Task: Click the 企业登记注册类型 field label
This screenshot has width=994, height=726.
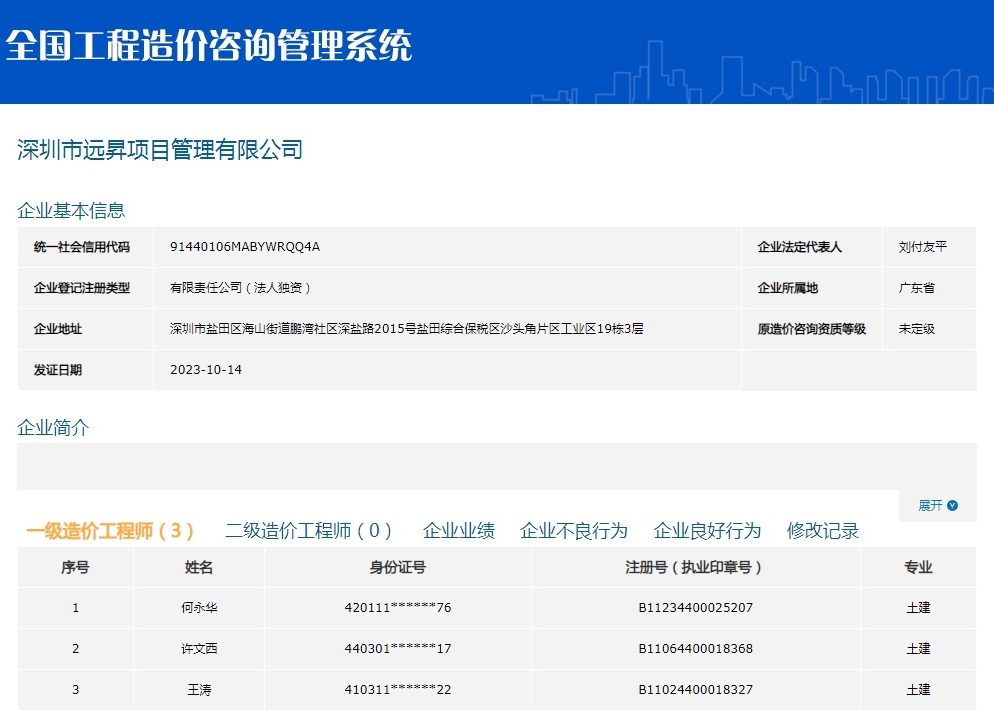Action: (x=82, y=288)
